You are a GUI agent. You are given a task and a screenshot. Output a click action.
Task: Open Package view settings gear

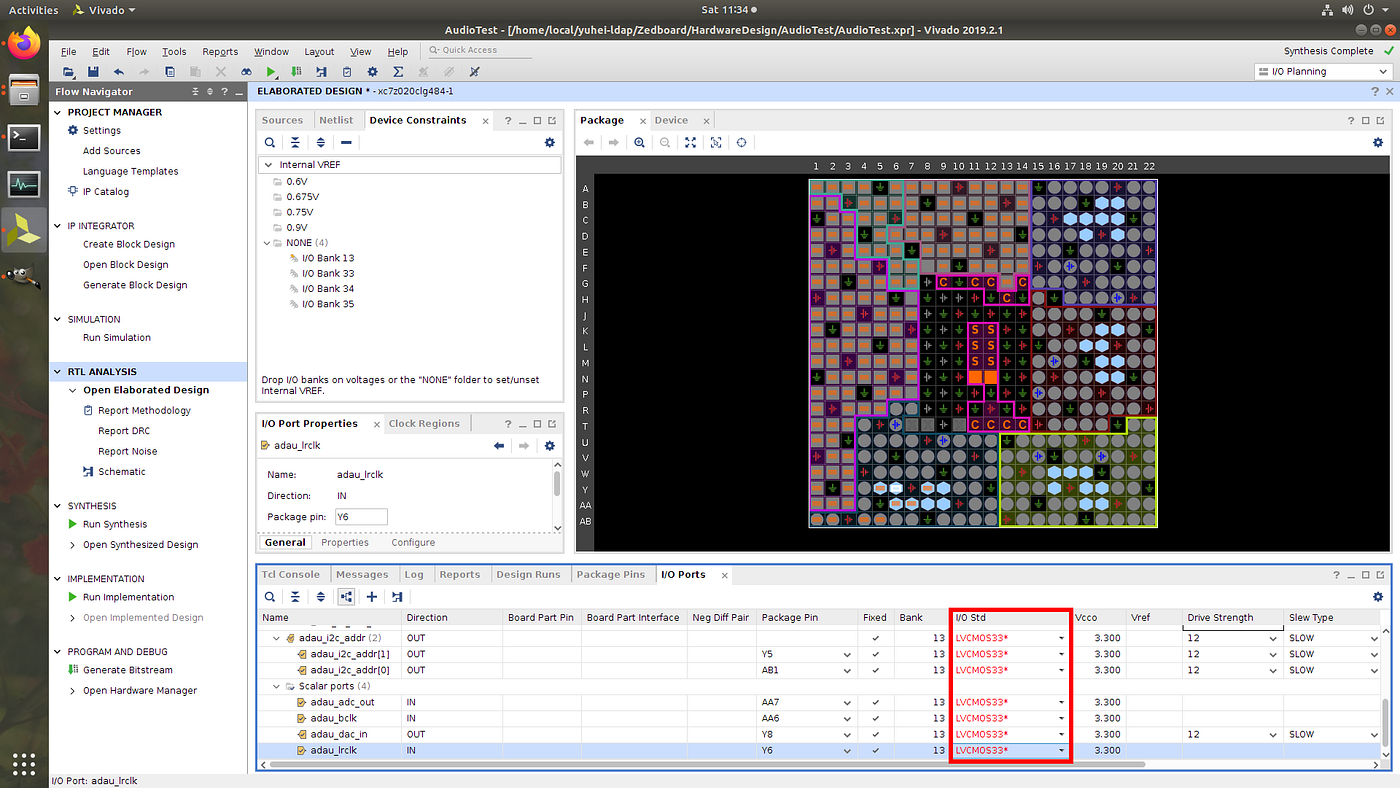1378,143
